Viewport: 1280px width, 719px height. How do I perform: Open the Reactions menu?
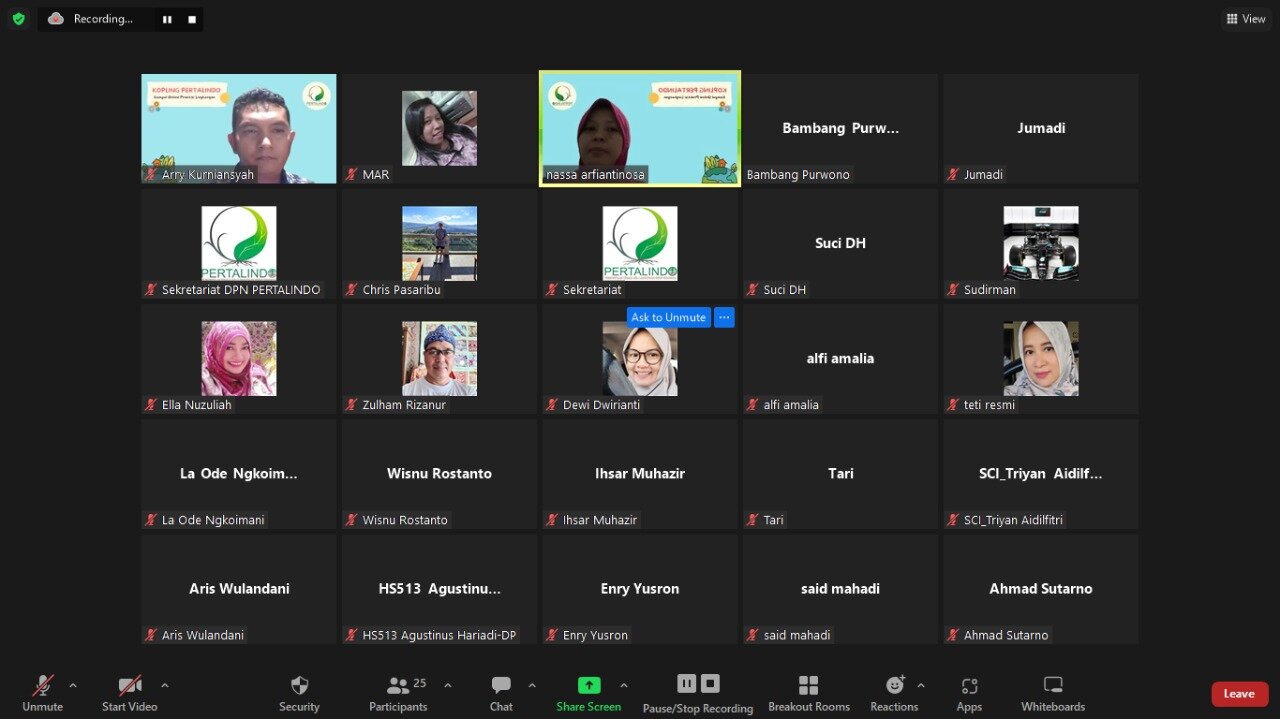pyautogui.click(x=894, y=693)
